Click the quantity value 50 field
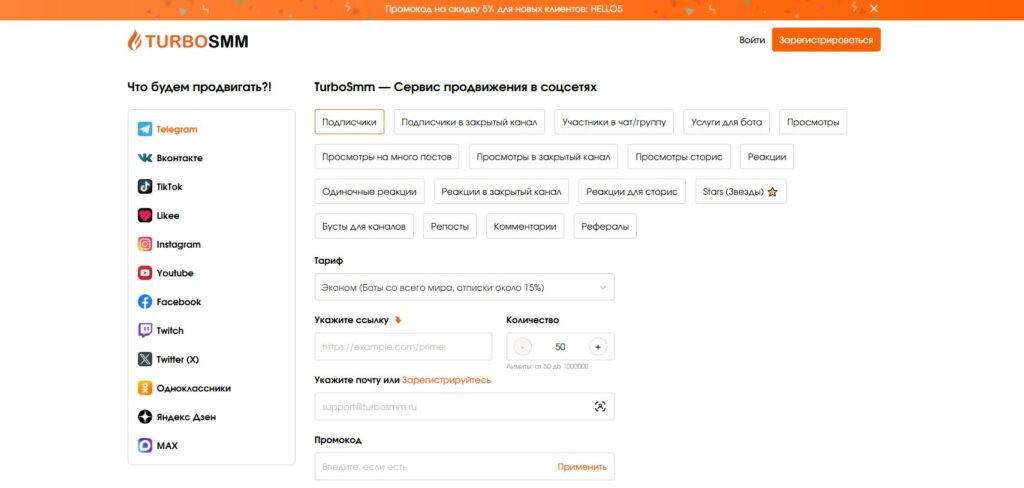1024x488 pixels. [x=560, y=347]
